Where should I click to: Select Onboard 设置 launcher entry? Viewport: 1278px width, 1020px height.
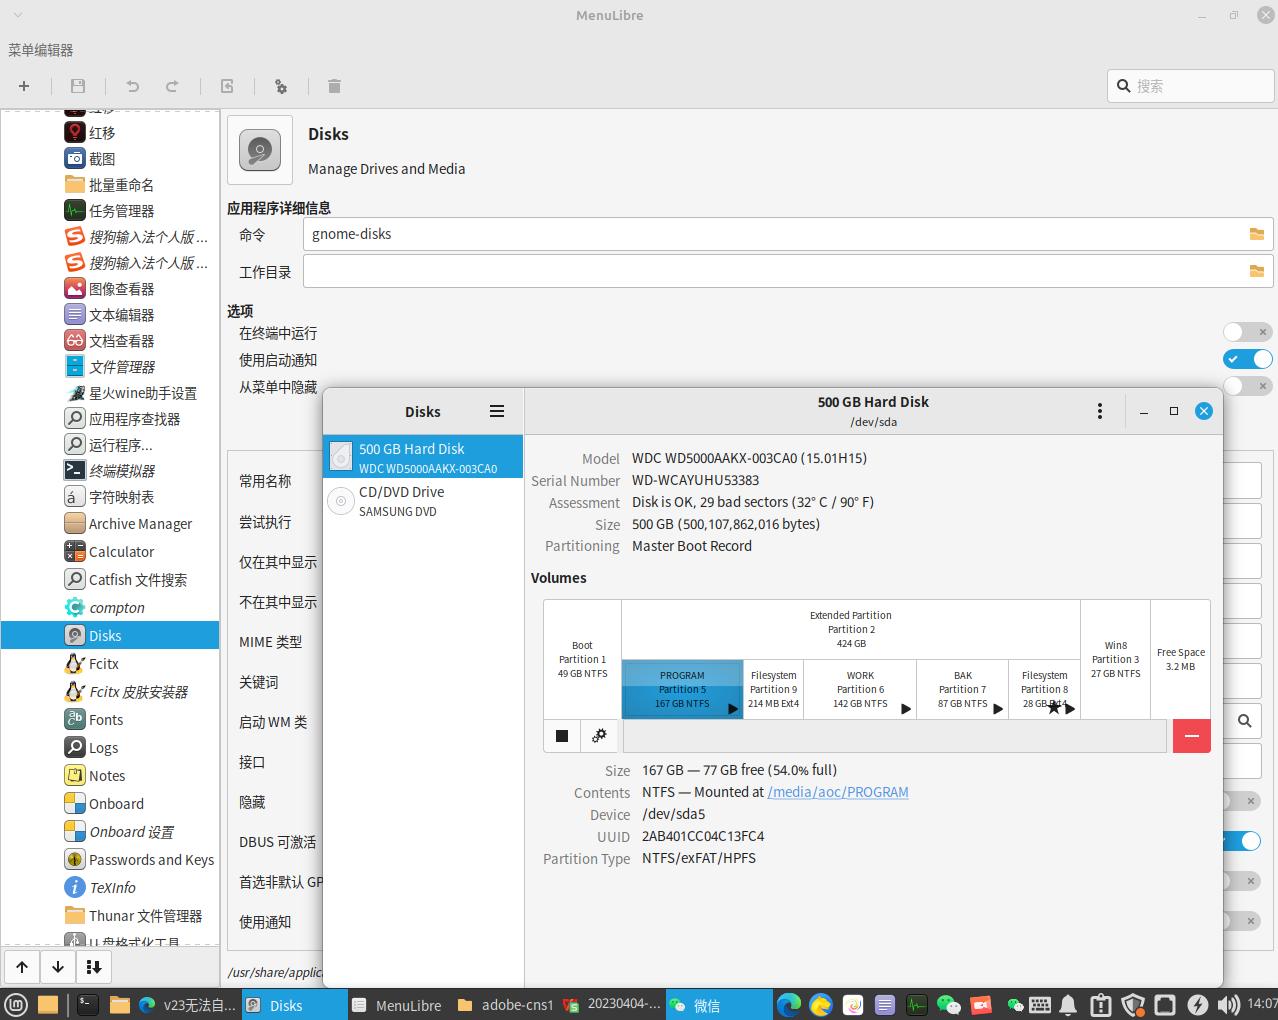click(x=110, y=831)
